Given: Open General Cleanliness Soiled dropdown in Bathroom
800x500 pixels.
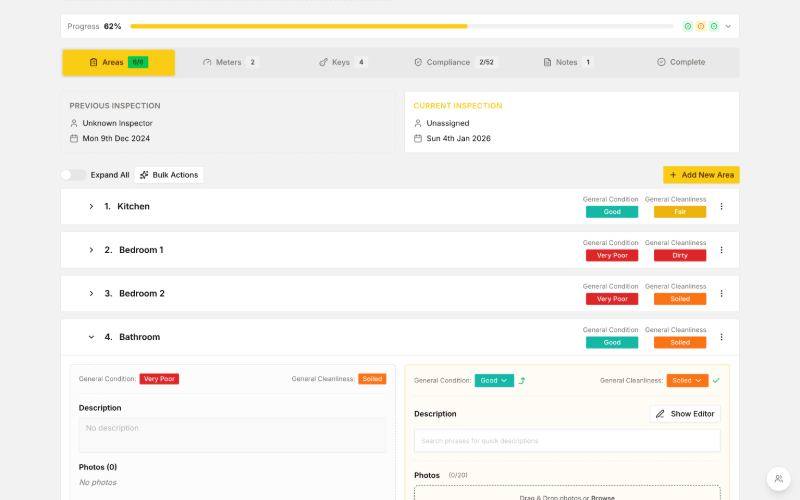Looking at the screenshot, I should pos(687,381).
